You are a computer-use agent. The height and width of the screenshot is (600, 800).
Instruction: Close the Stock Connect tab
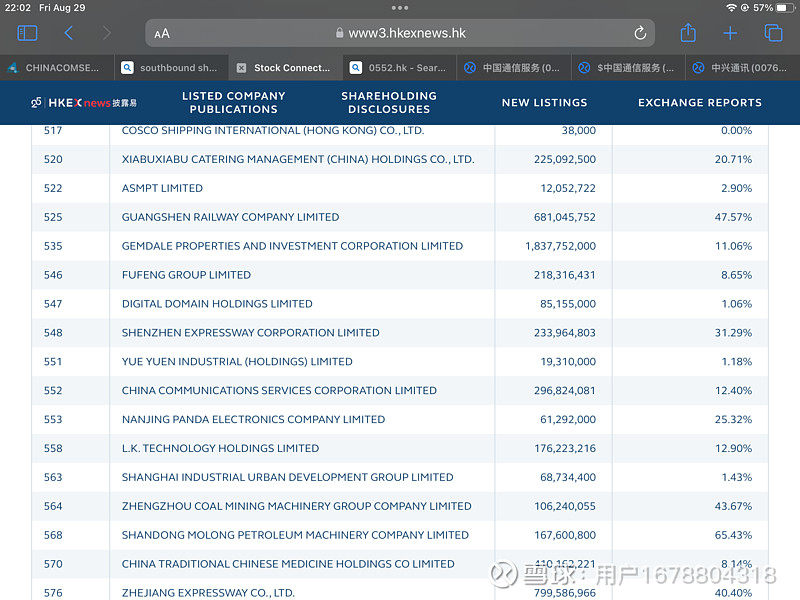241,68
